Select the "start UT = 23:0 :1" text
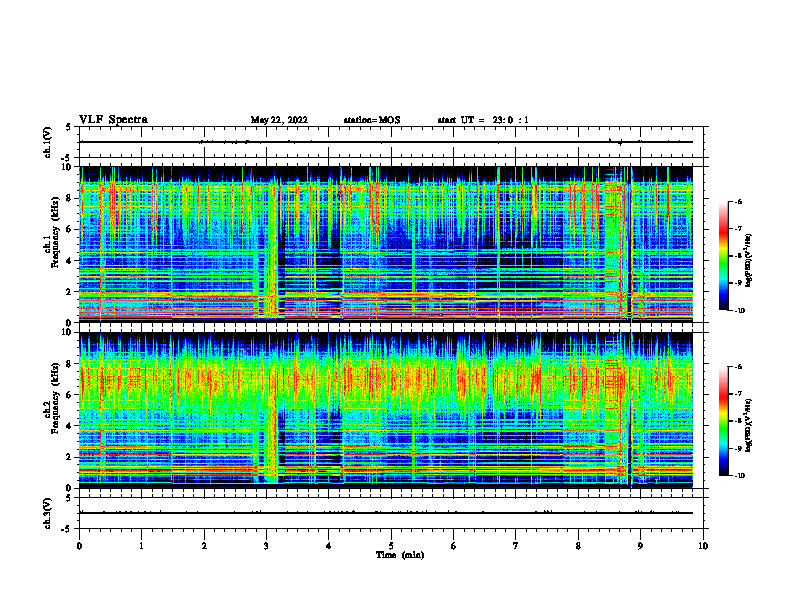 483,120
